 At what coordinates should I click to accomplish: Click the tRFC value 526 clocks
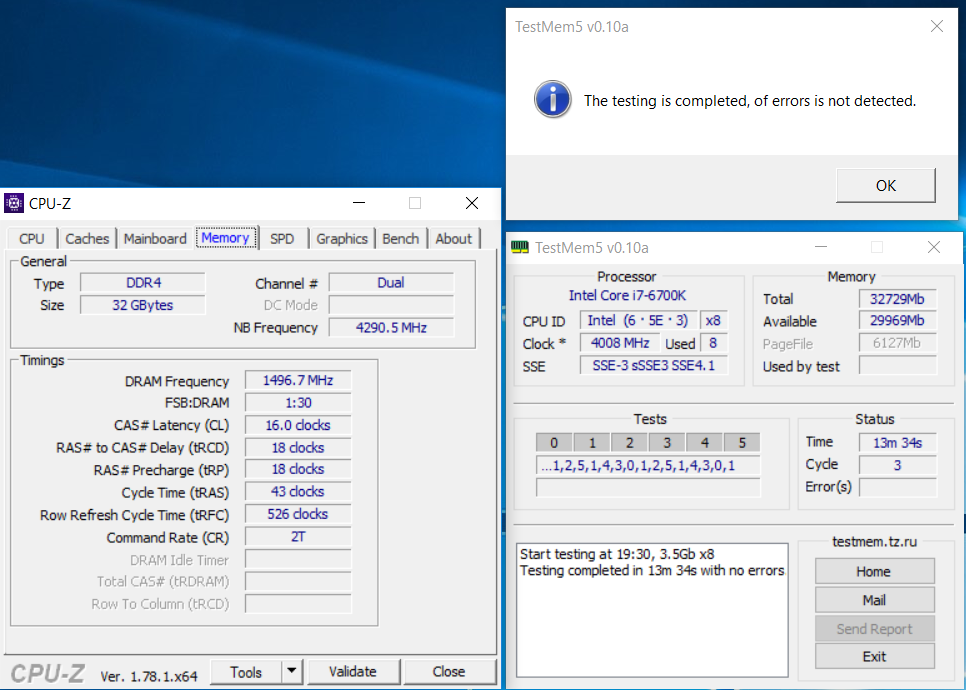click(x=298, y=514)
